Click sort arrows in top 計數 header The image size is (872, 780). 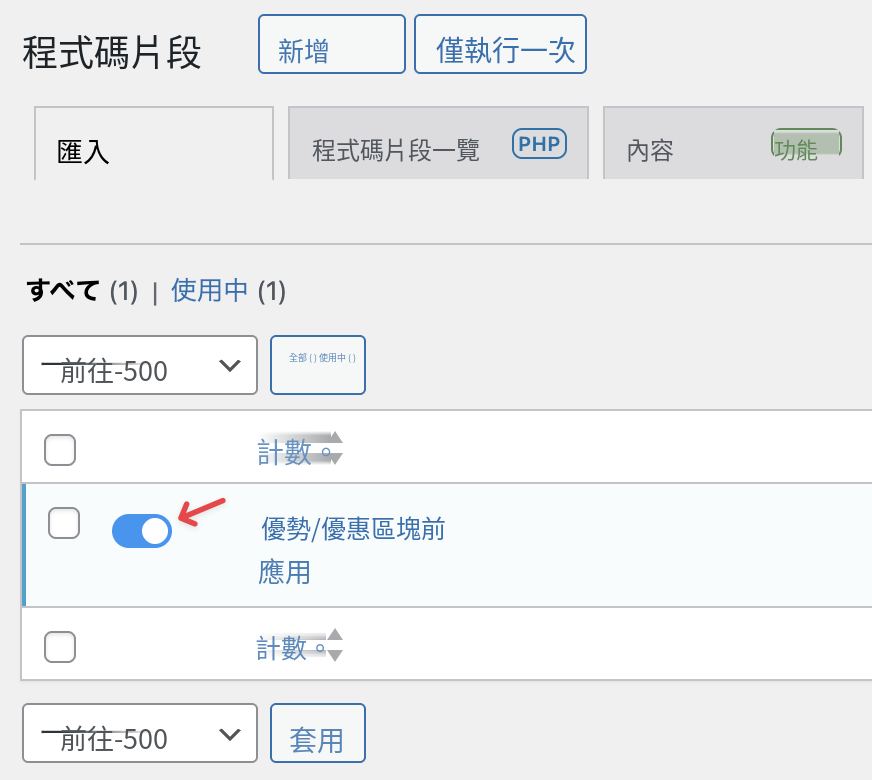[335, 448]
